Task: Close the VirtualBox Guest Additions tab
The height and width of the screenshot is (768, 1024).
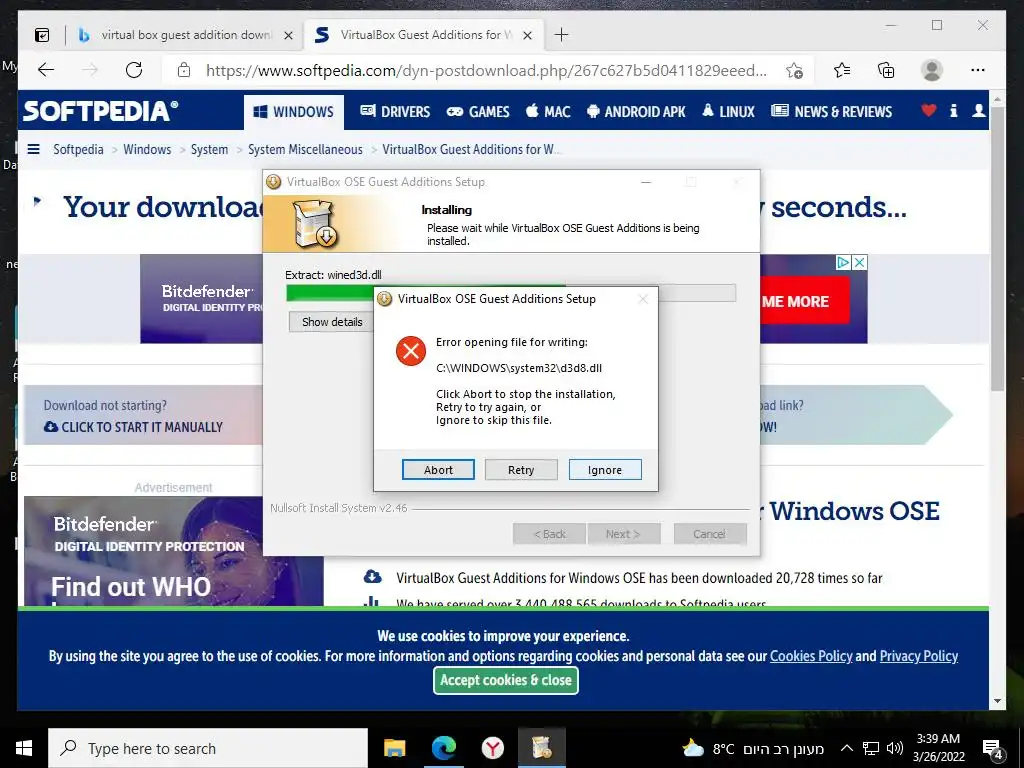Action: pos(528,35)
